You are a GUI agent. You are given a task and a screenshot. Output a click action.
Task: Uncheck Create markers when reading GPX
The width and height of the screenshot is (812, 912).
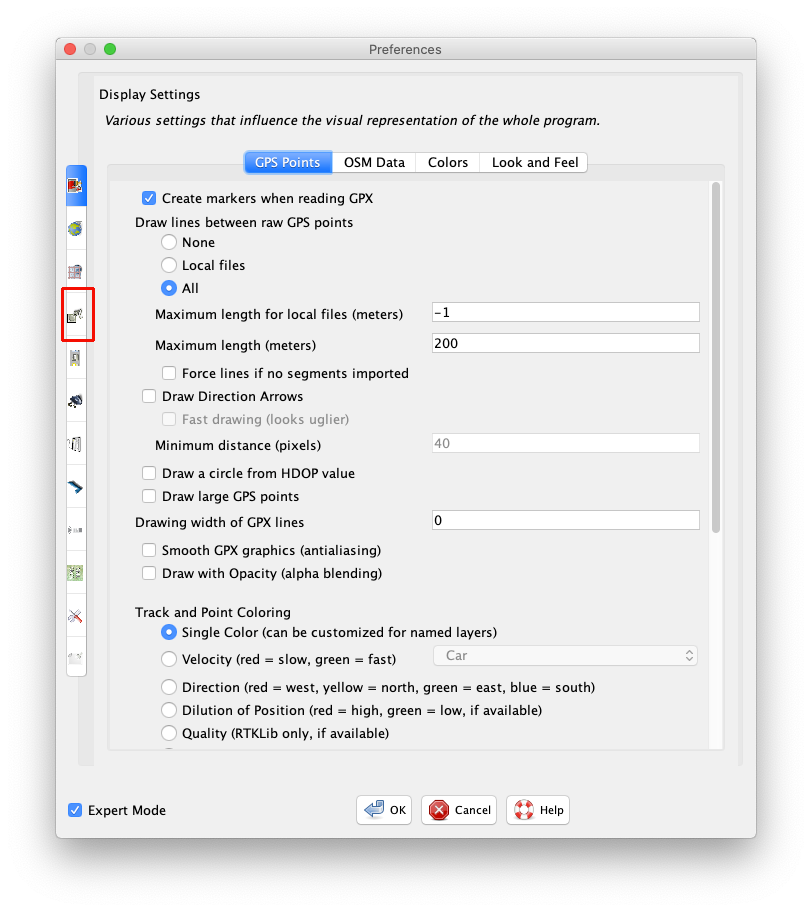[x=149, y=198]
